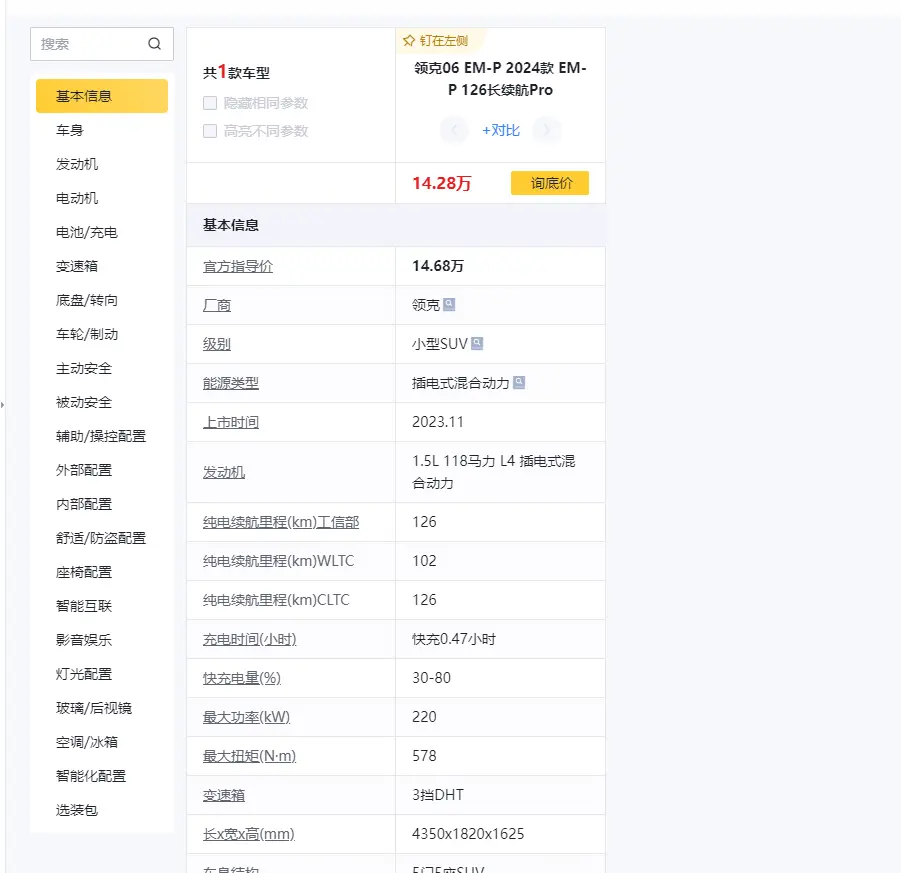901x873 pixels.
Task: Click the search icon beside 领克
Action: (x=449, y=305)
